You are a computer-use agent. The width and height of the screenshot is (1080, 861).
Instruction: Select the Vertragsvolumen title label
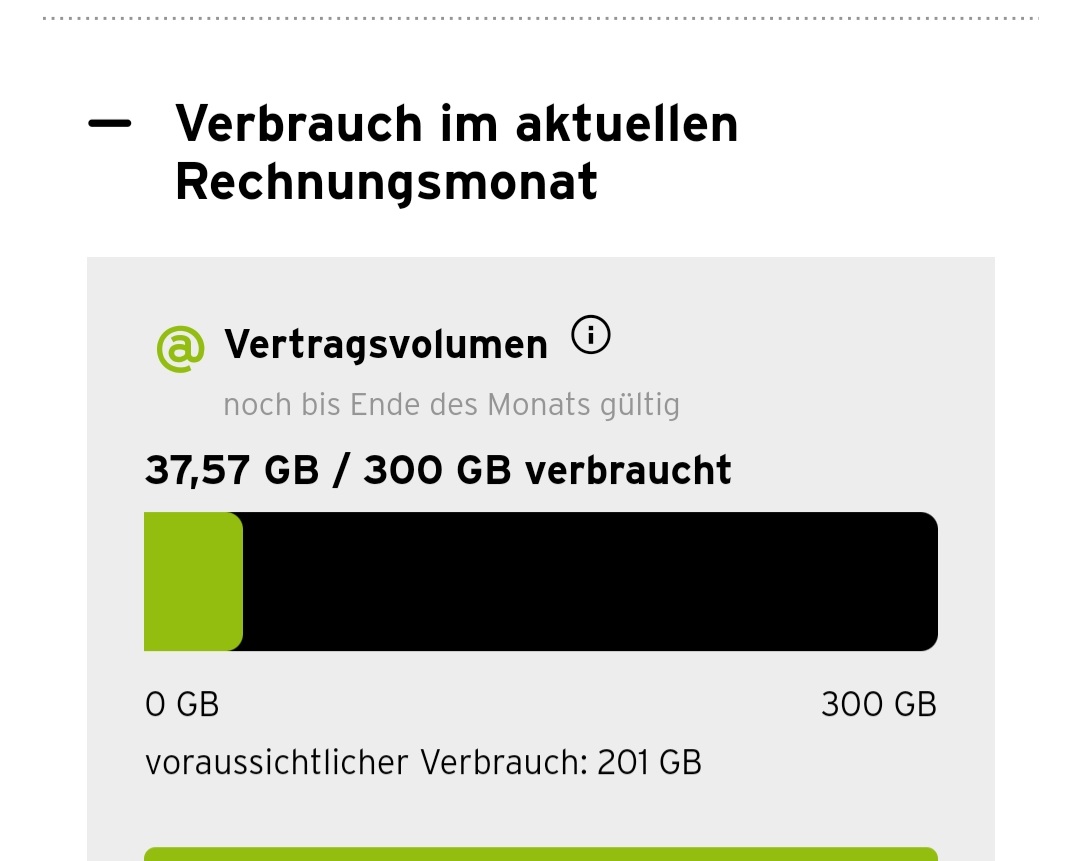pyautogui.click(x=386, y=345)
